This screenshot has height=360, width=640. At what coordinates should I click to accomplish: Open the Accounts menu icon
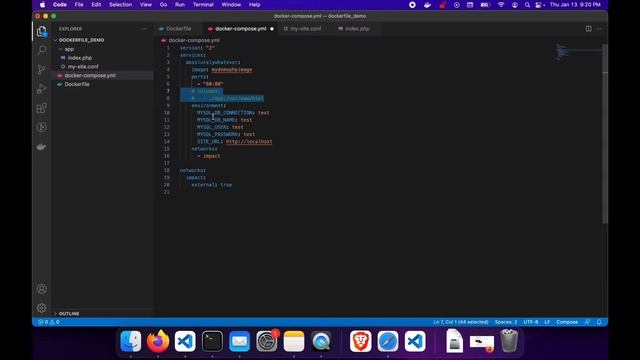pos(42,289)
